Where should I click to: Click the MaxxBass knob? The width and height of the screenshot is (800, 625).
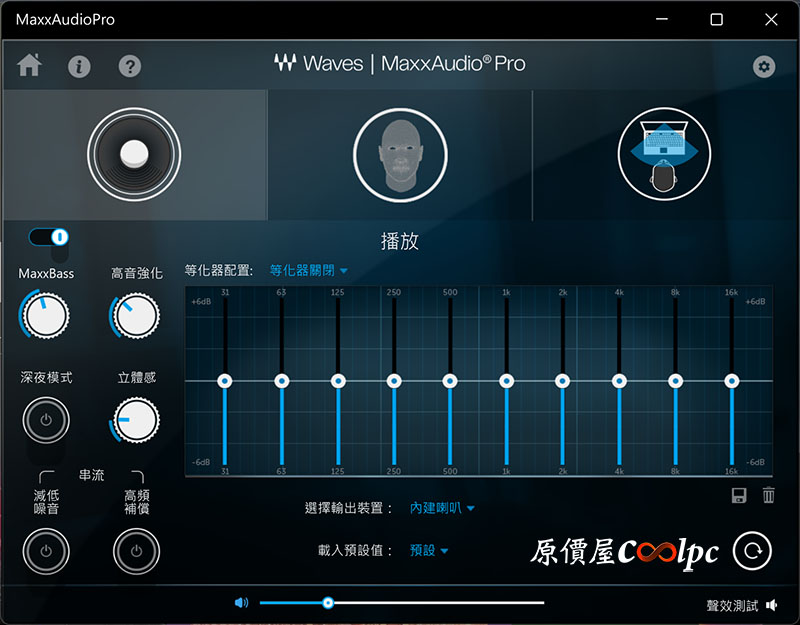45,315
